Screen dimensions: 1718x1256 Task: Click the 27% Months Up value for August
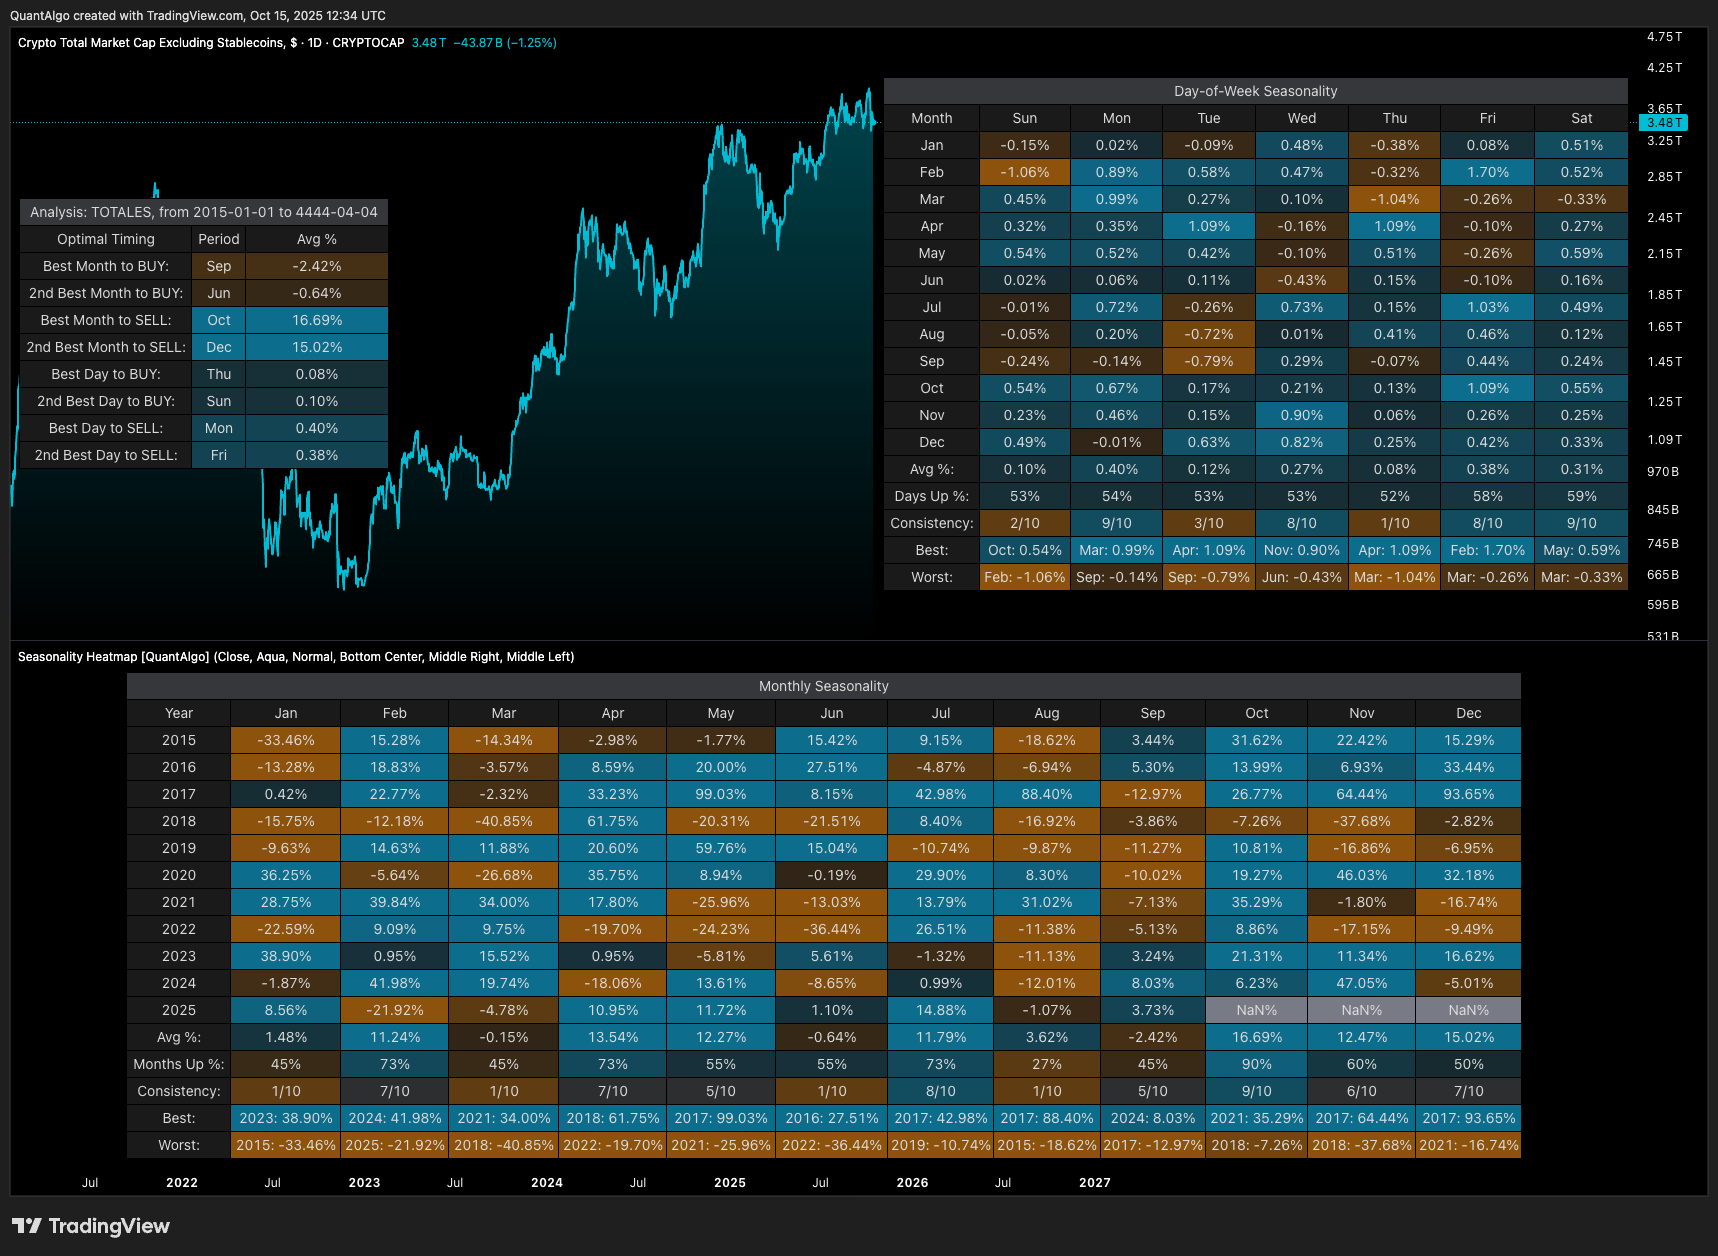pos(1047,1064)
